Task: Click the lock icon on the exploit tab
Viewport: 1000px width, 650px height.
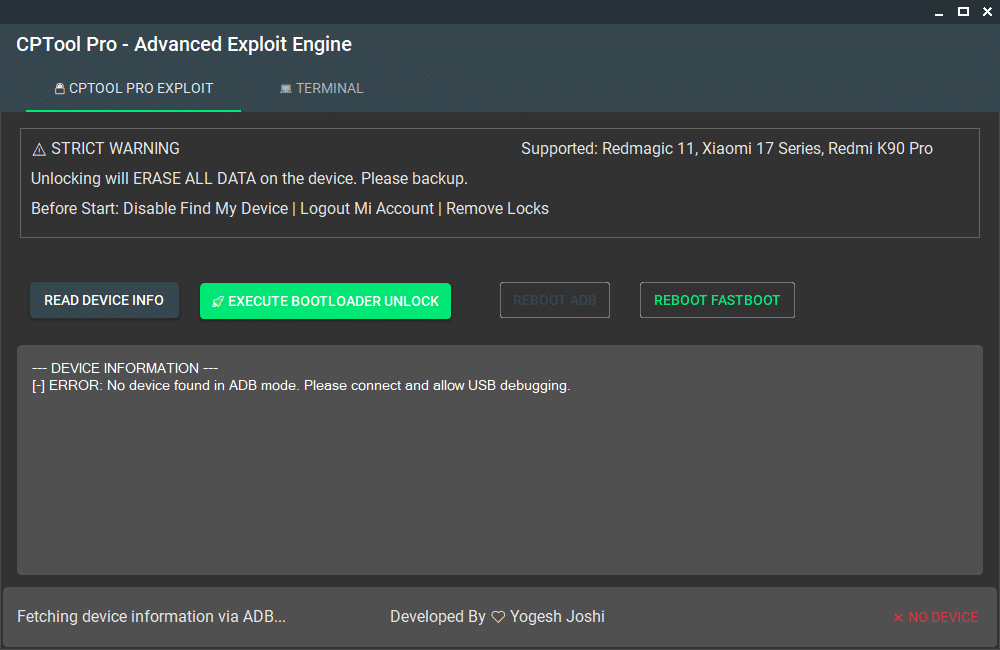Action: point(60,88)
